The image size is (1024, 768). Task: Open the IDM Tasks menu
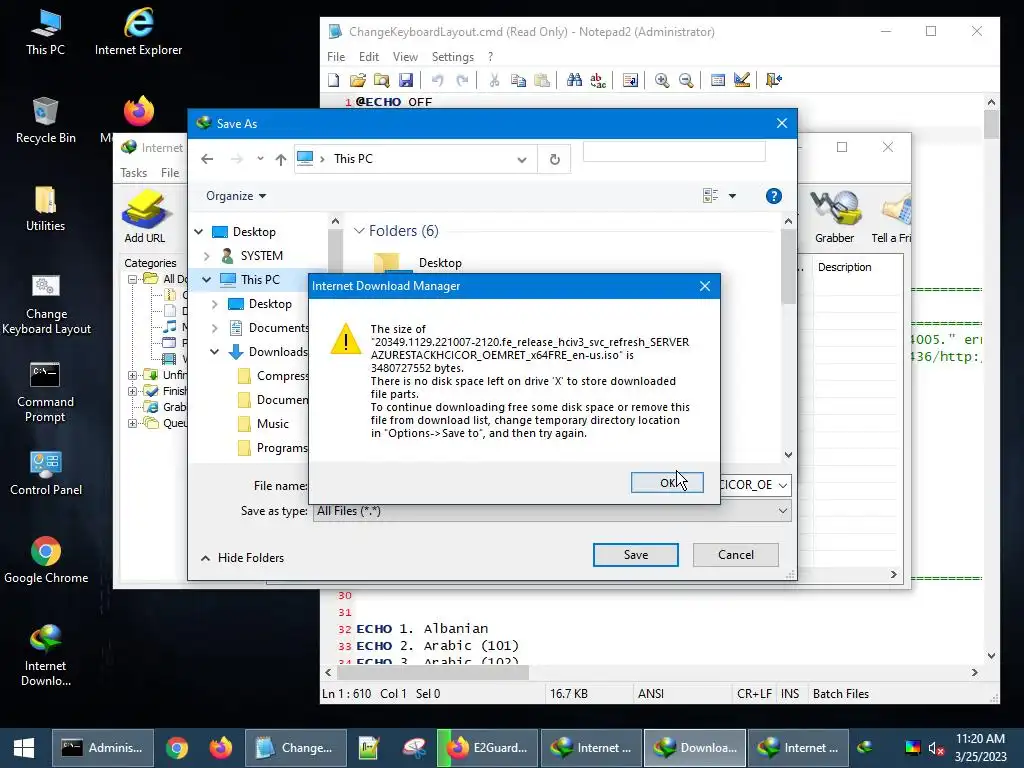tap(133, 173)
